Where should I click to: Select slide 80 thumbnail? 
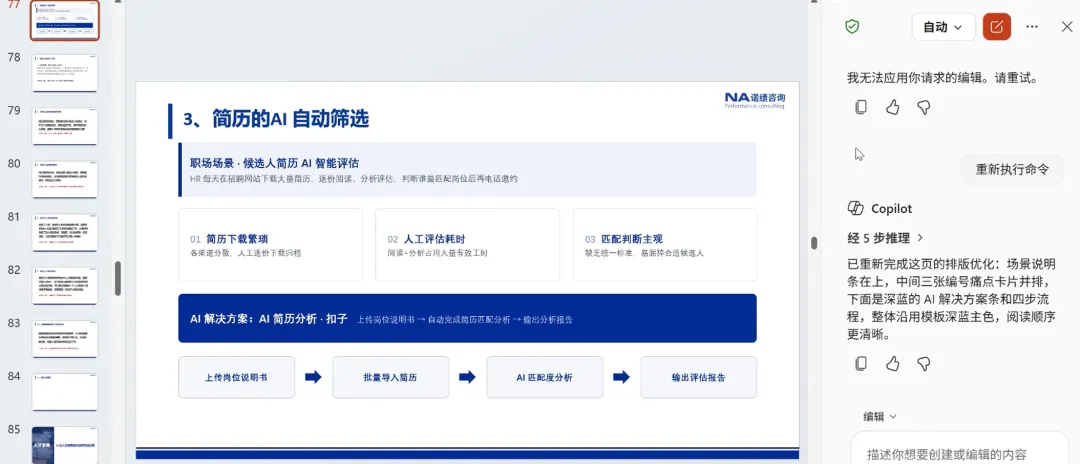[x=65, y=179]
